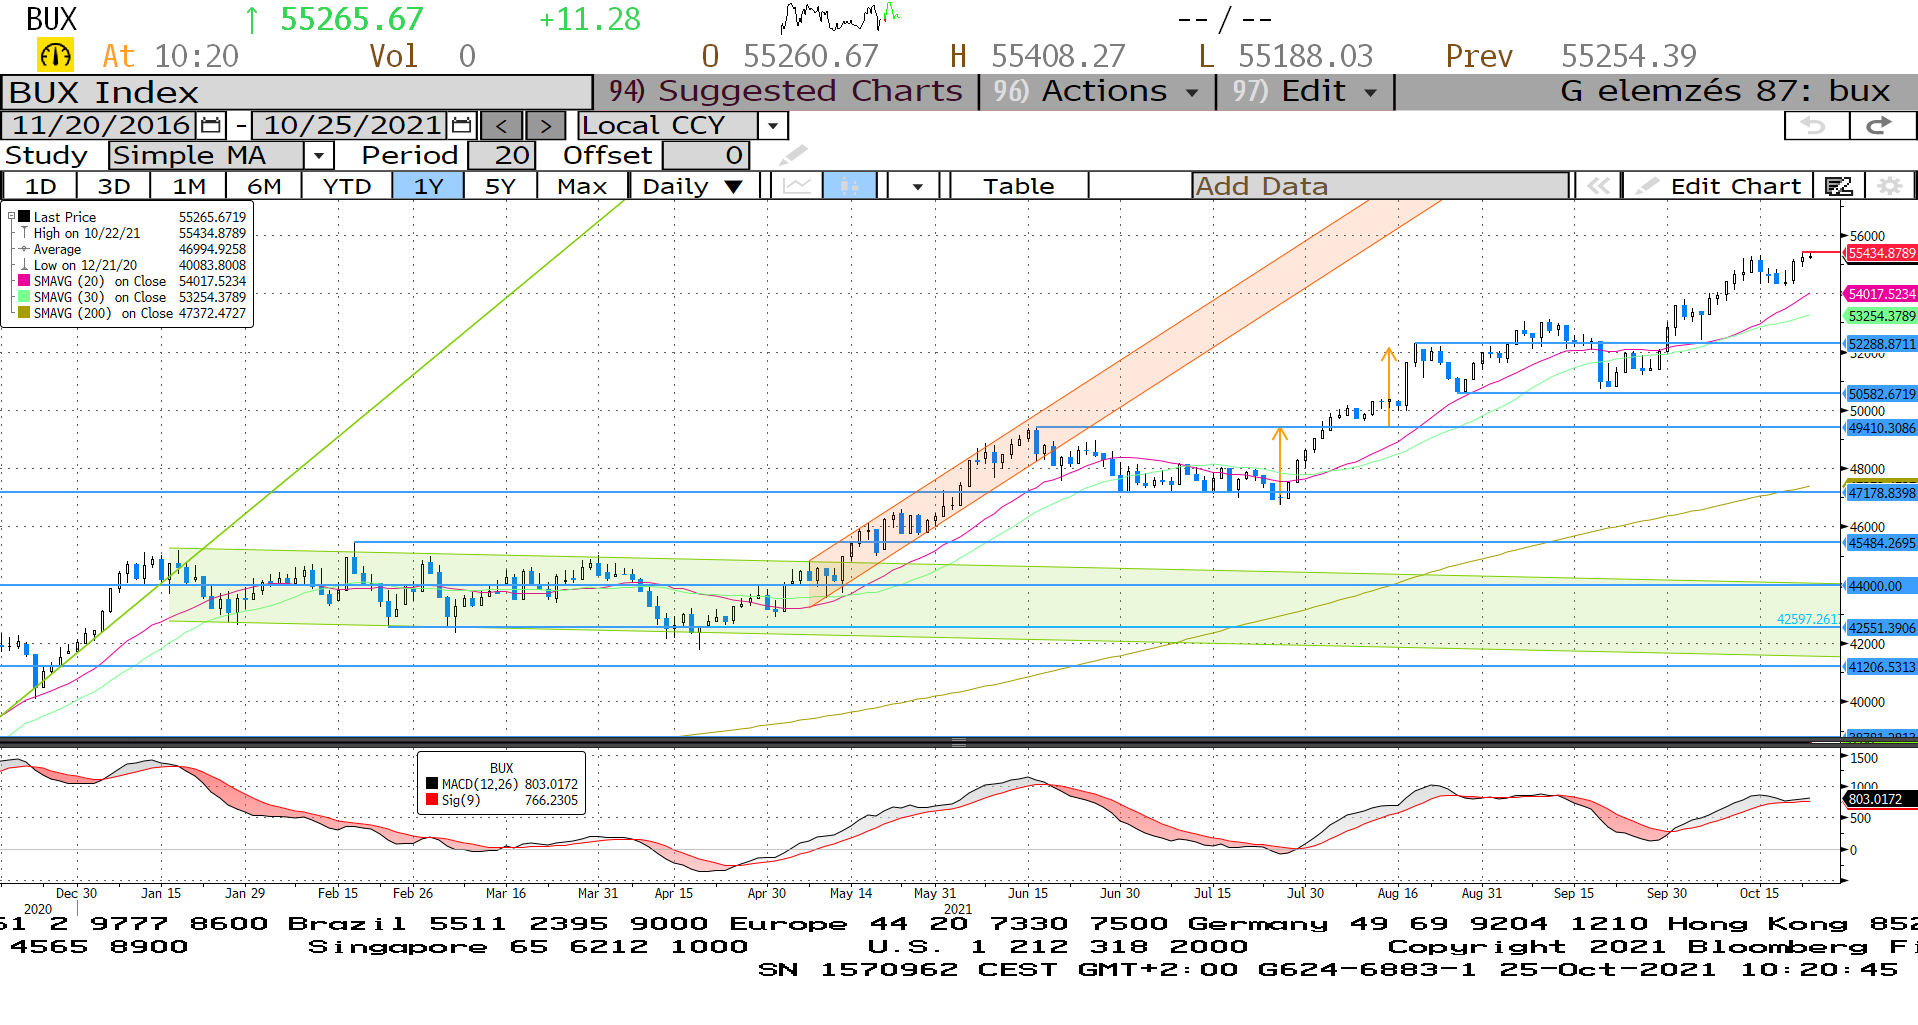Open chart settings gear icon
The height and width of the screenshot is (1025, 1918).
1889,186
